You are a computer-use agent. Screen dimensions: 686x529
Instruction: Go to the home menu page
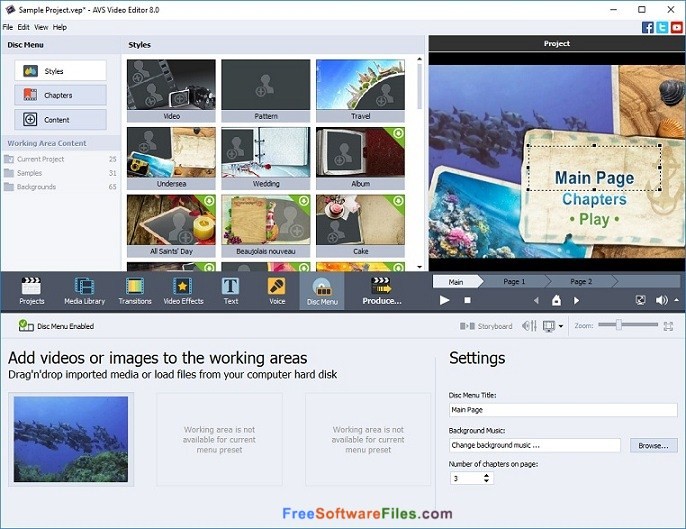(x=556, y=300)
